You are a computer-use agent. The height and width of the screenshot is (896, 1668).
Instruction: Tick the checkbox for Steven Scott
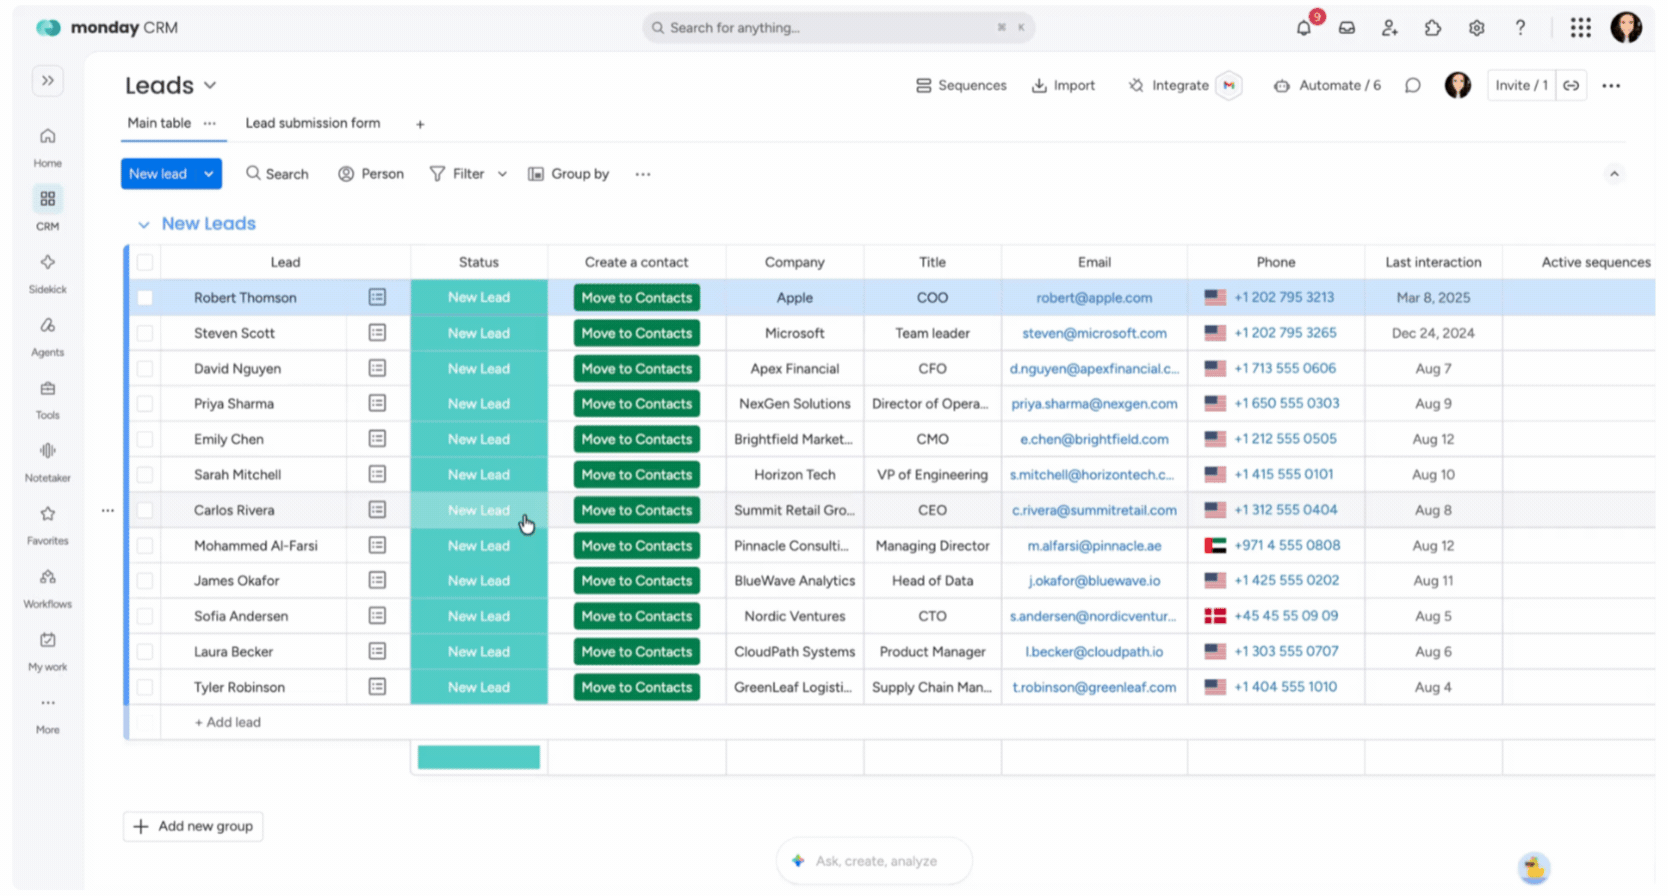pyautogui.click(x=145, y=333)
